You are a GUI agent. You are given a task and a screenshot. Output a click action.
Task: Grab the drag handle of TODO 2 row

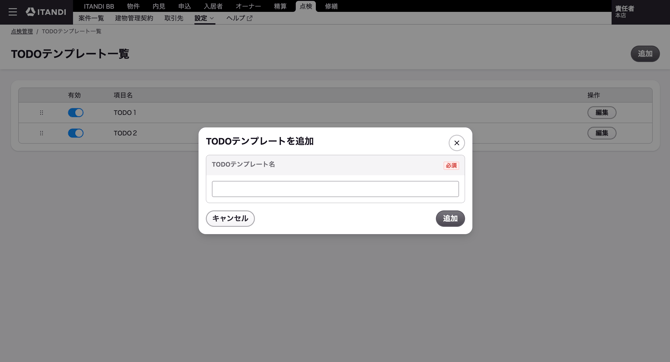pos(41,133)
